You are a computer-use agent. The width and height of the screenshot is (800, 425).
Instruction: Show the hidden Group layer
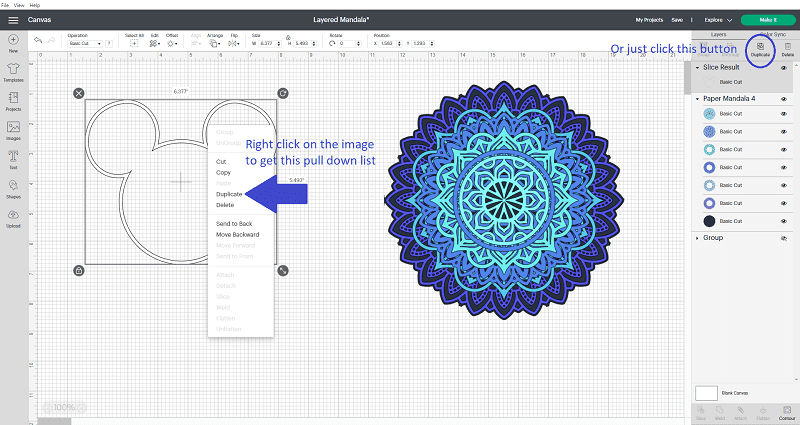coord(784,238)
